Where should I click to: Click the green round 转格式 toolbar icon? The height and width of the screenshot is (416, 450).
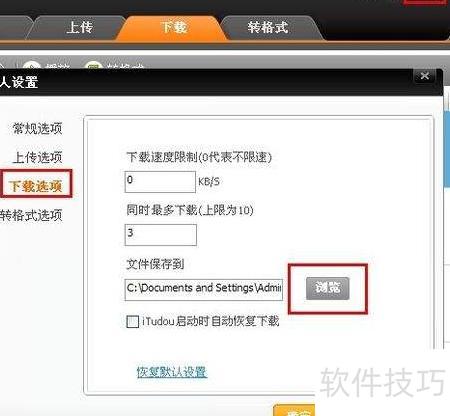click(93, 65)
